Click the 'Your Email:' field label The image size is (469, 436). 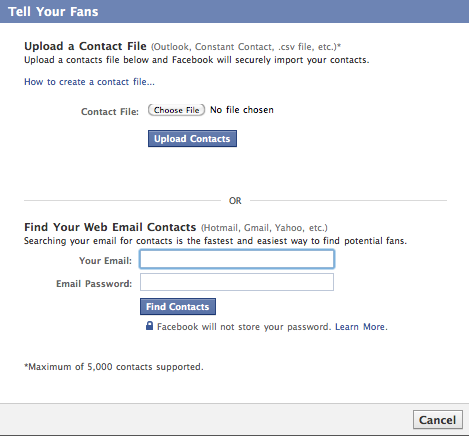click(105, 261)
